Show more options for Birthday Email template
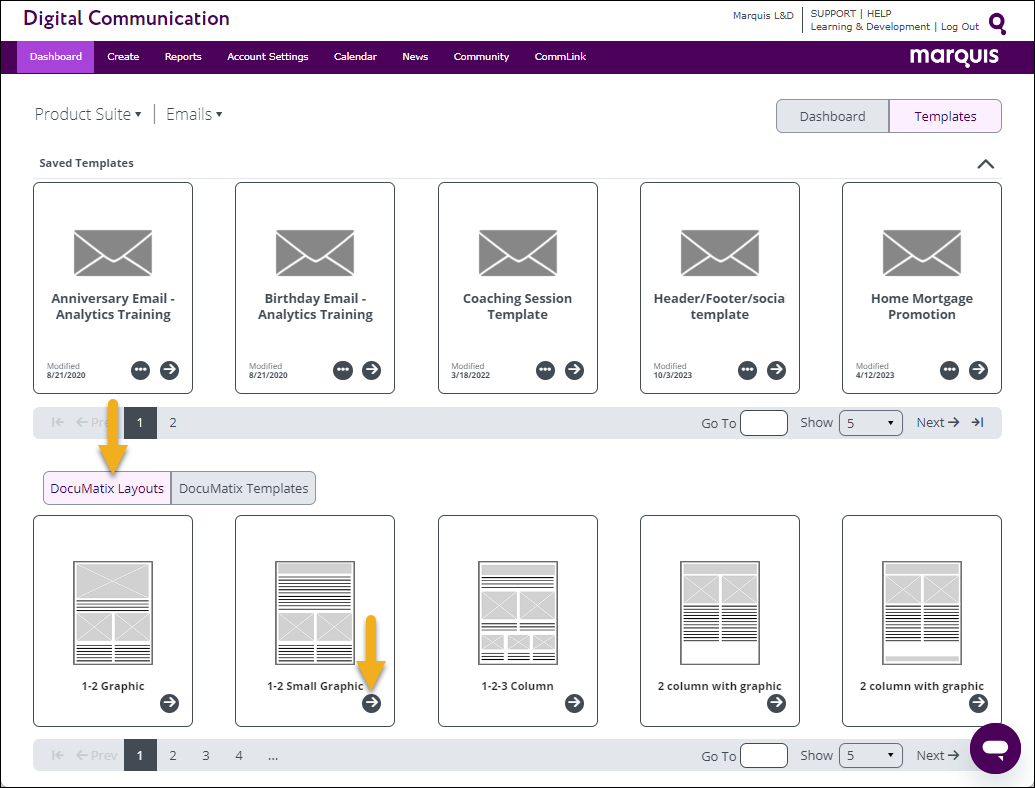This screenshot has width=1035, height=788. (343, 370)
